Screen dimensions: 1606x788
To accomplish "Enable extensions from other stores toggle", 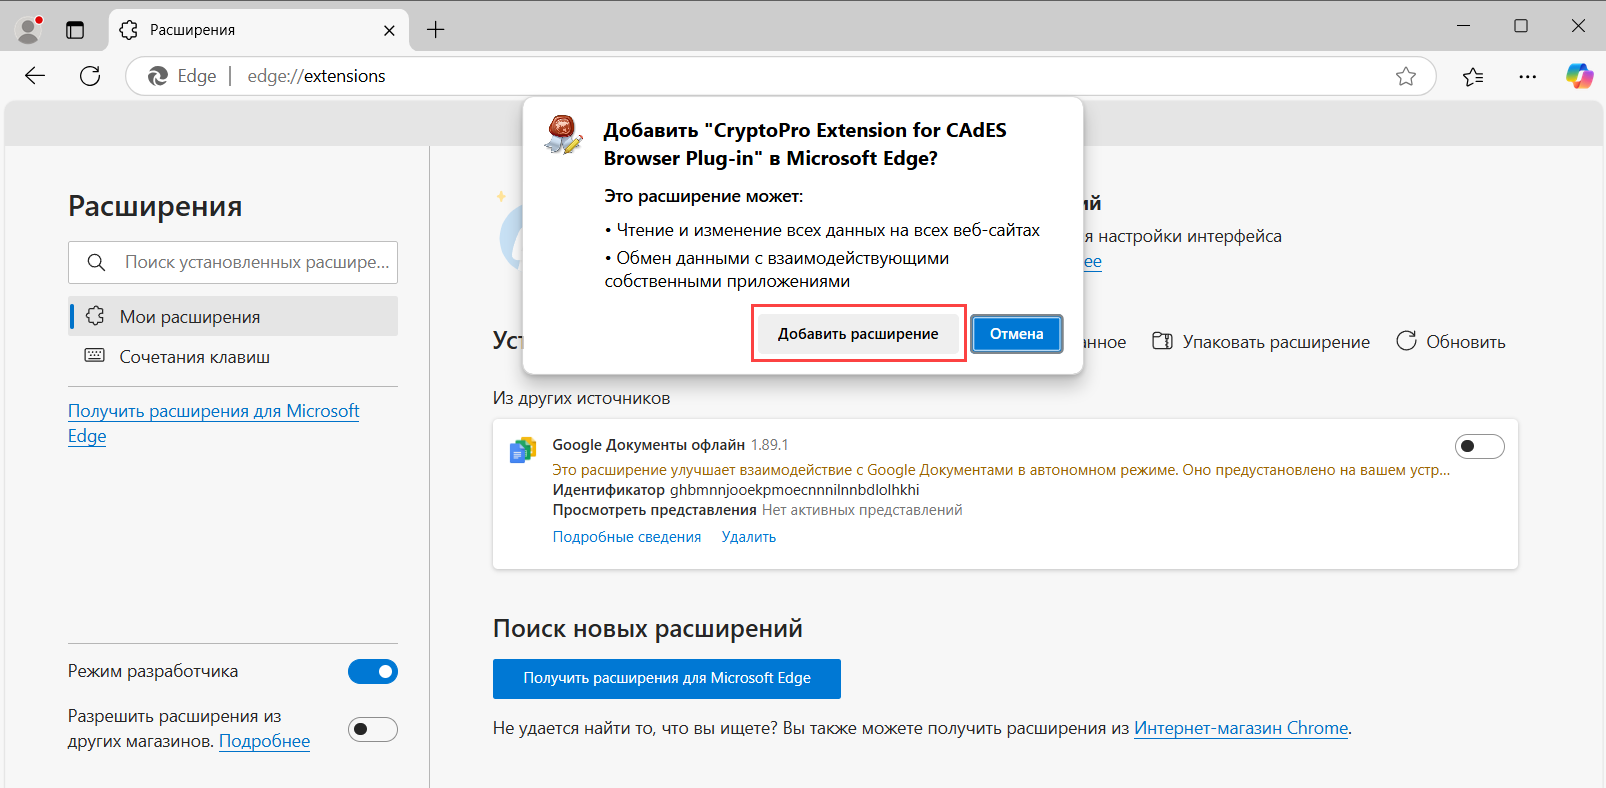I will point(373,729).
